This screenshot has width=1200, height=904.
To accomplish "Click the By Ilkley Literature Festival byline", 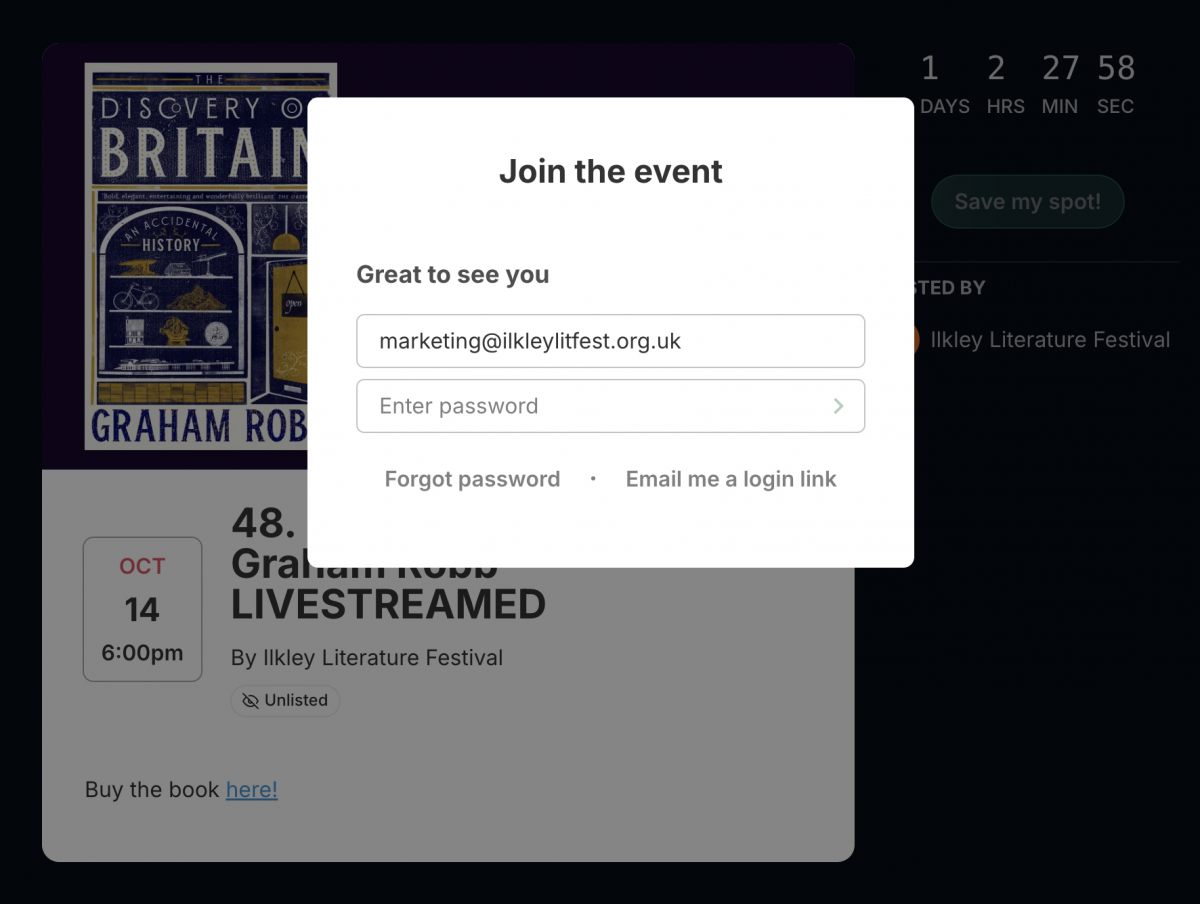I will tap(366, 658).
